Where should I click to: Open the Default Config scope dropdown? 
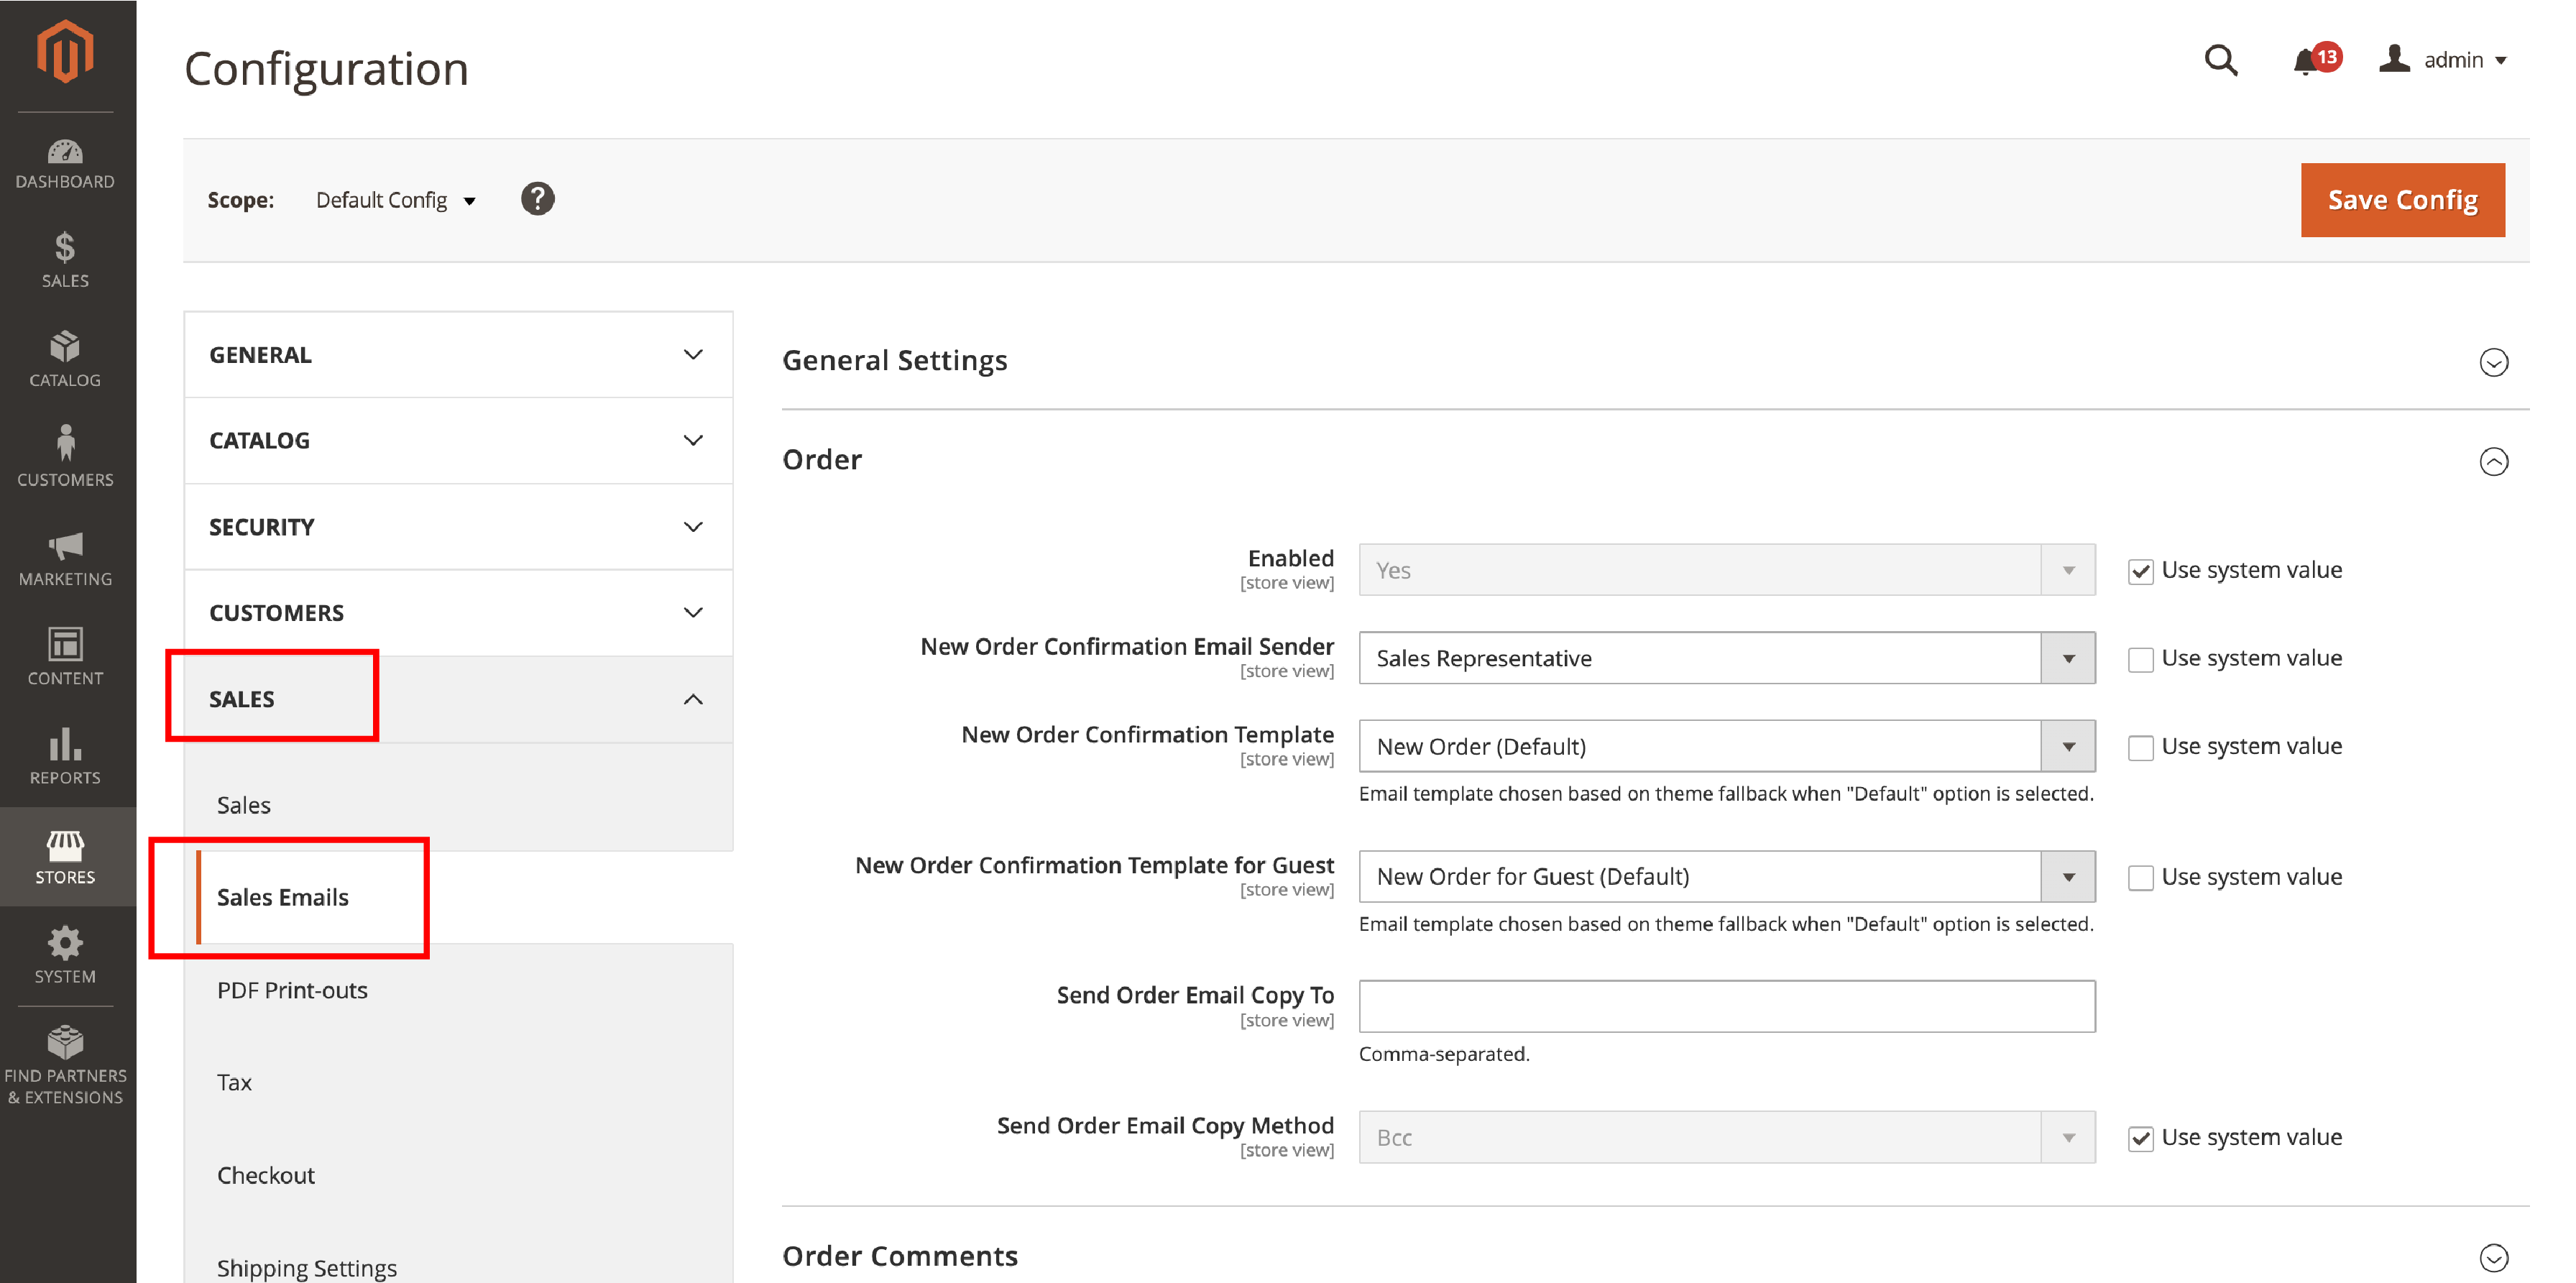(x=396, y=199)
